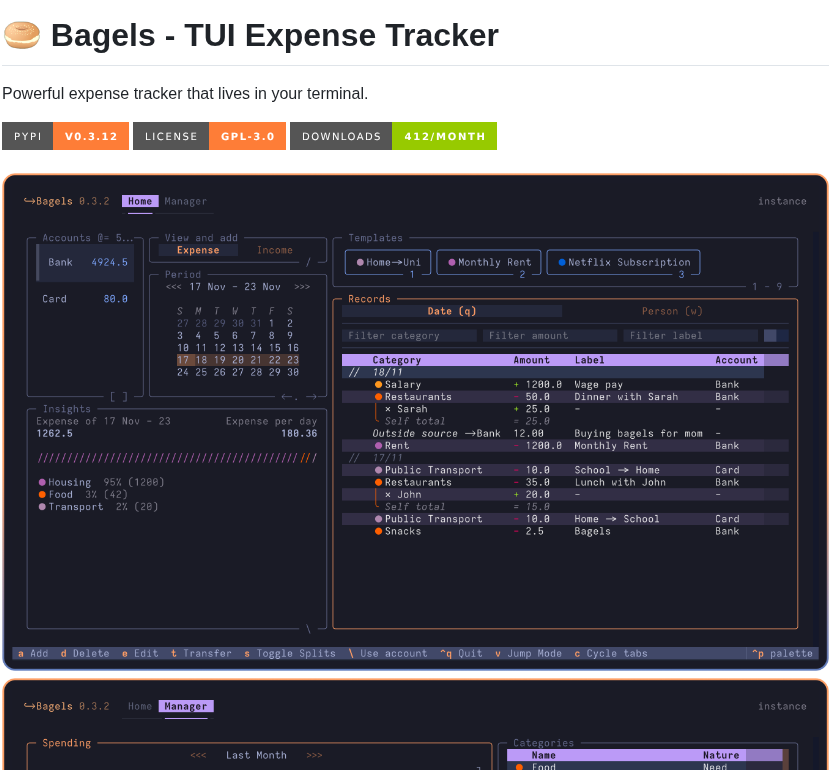Click Self total row showing 15.0
Image resolution: width=830 pixels, height=770 pixels.
565,507
